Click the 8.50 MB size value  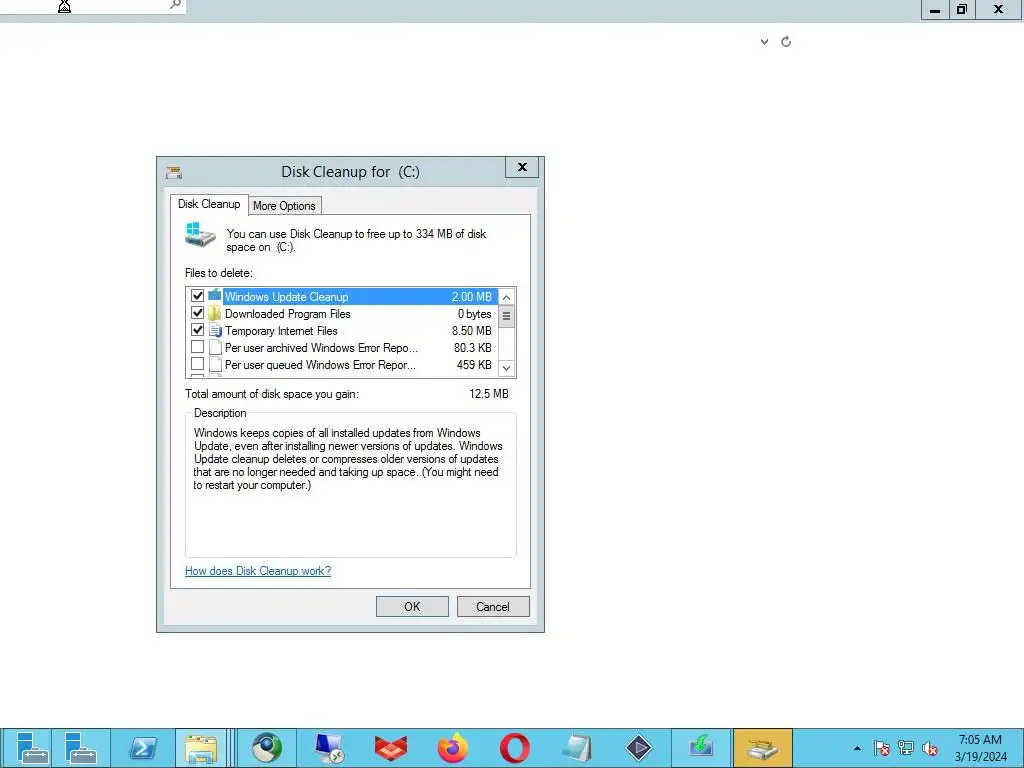(472, 330)
